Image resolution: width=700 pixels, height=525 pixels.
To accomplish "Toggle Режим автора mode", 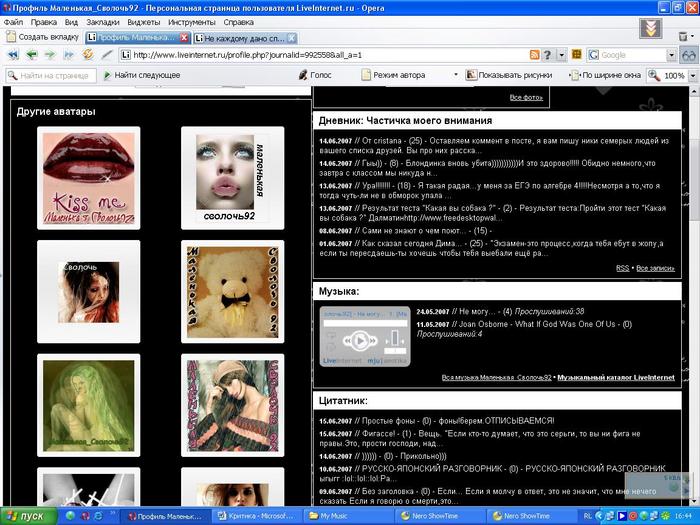I will pyautogui.click(x=393, y=75).
